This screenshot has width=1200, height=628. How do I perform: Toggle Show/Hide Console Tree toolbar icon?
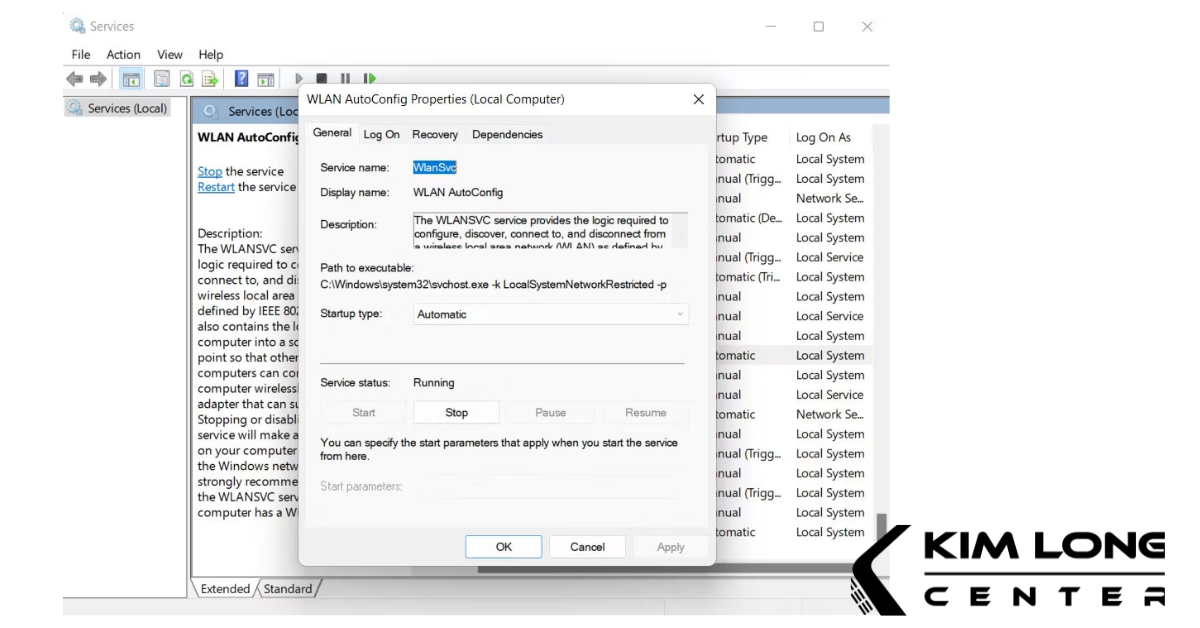coord(131,79)
